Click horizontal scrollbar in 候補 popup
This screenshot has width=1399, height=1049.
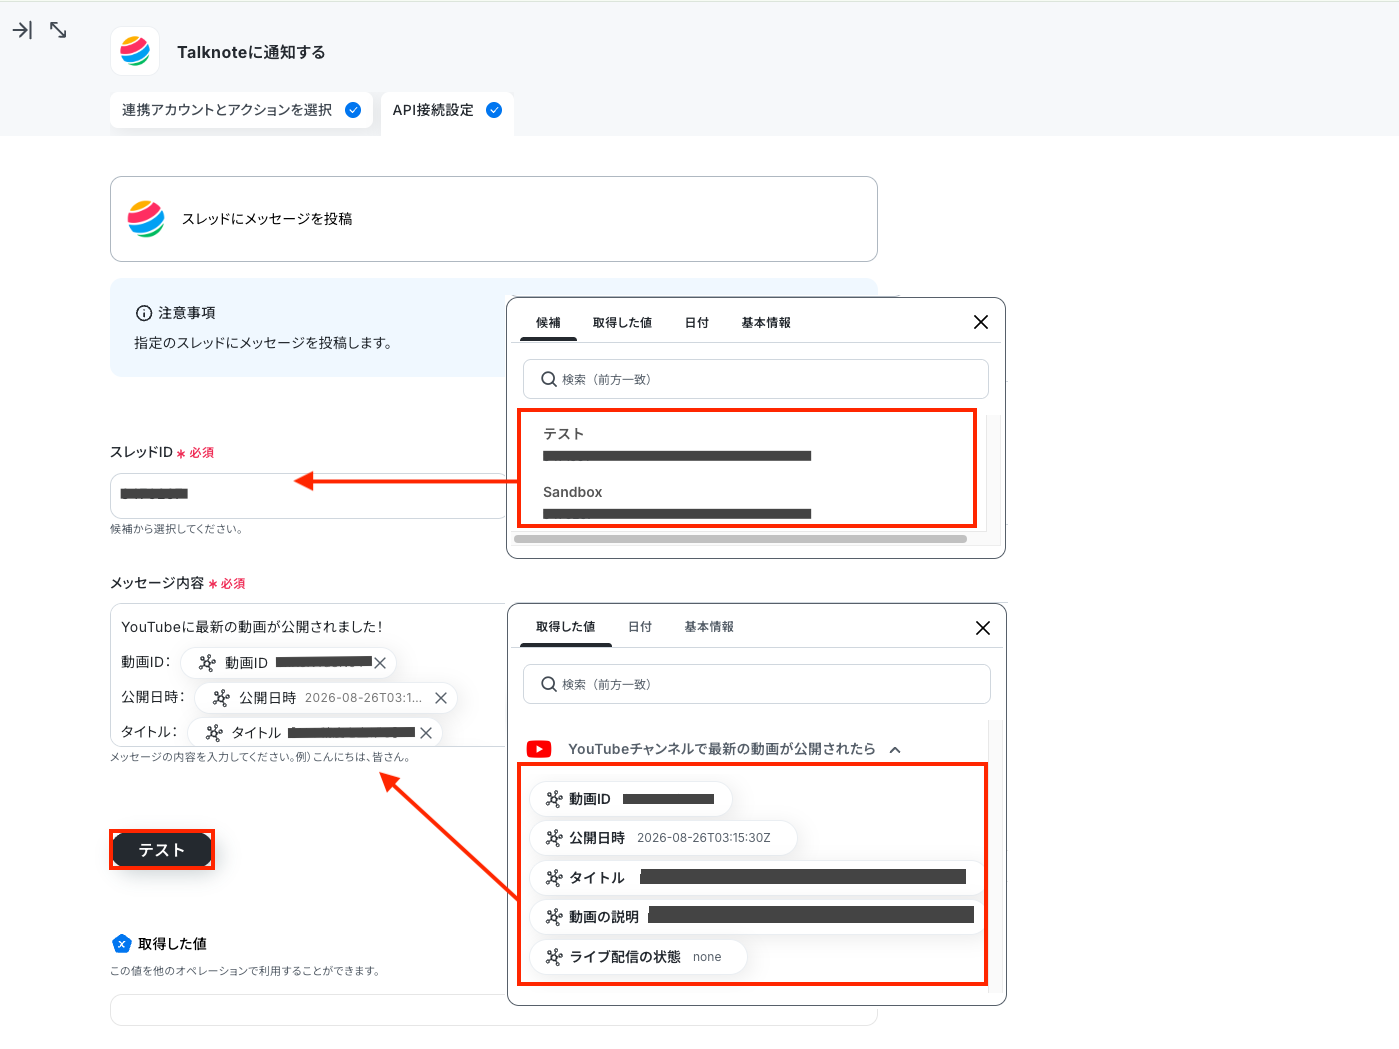tap(740, 539)
